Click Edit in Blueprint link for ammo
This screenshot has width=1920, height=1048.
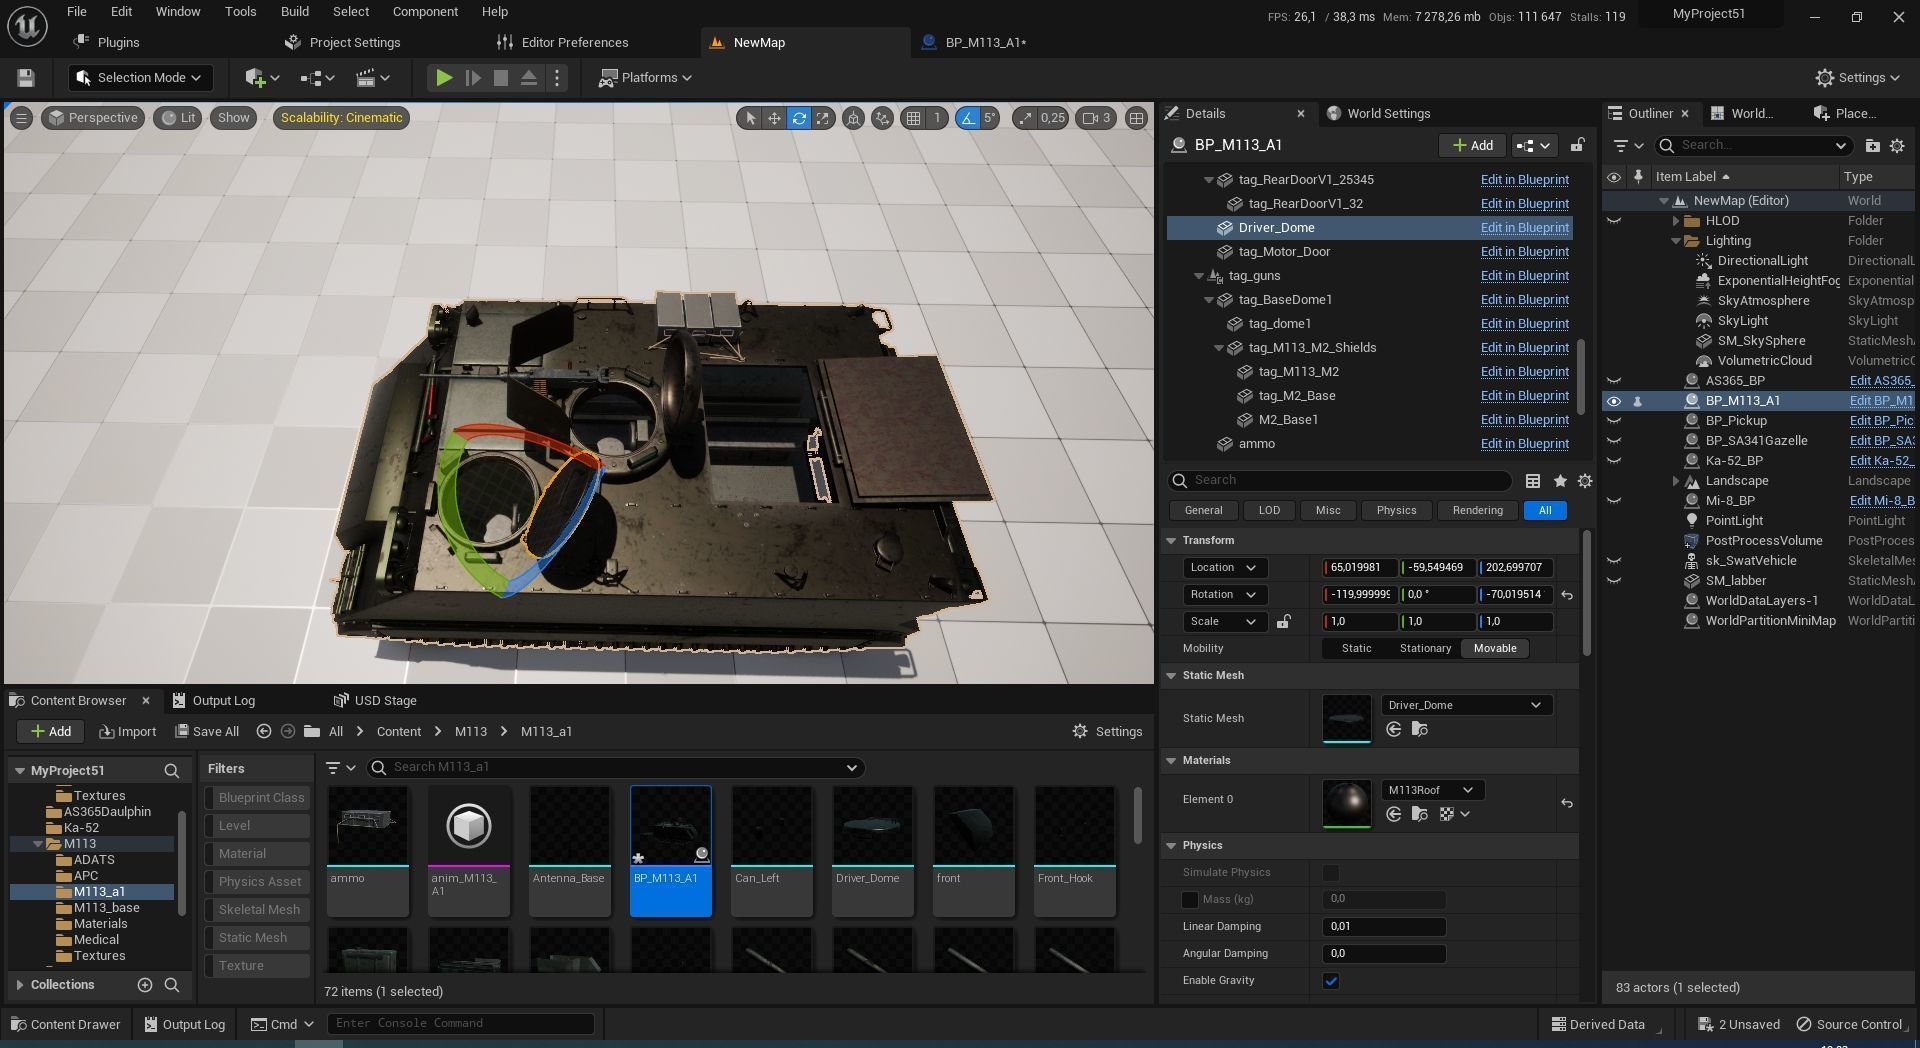(1524, 444)
